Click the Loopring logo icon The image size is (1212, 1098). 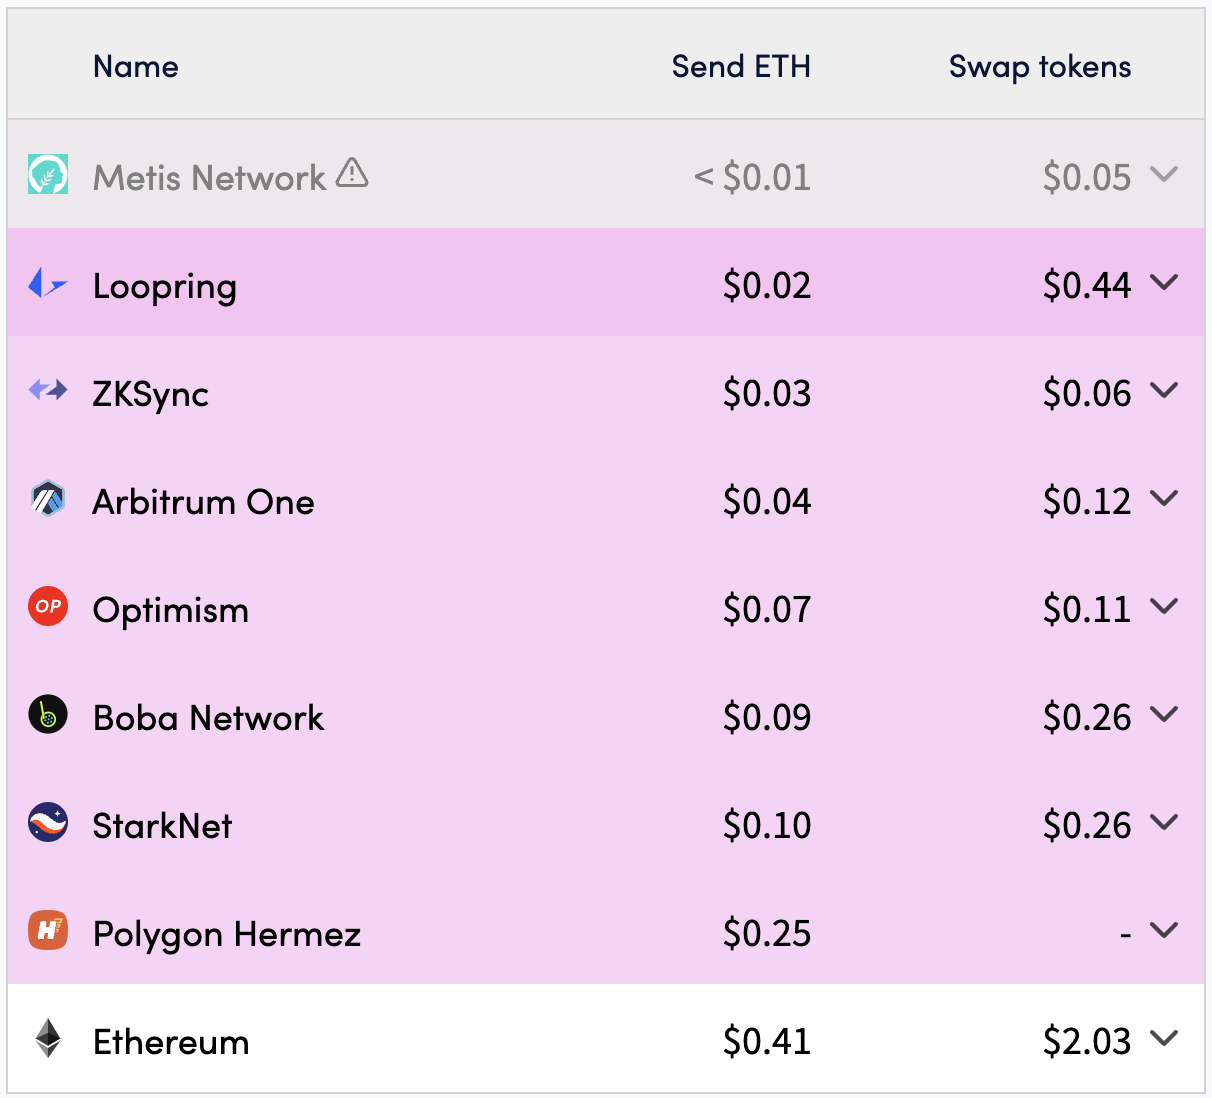(47, 284)
